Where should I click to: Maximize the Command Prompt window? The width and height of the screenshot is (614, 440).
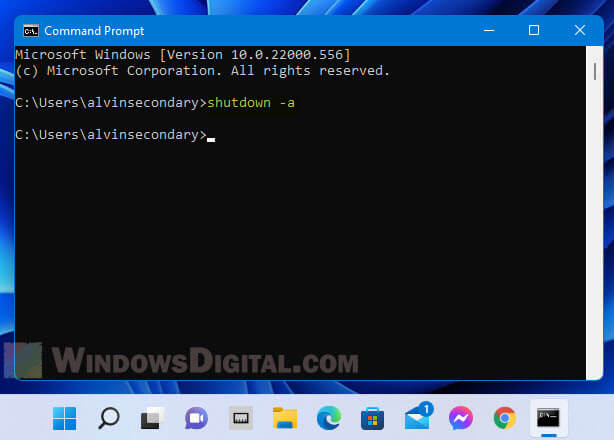[x=534, y=30]
